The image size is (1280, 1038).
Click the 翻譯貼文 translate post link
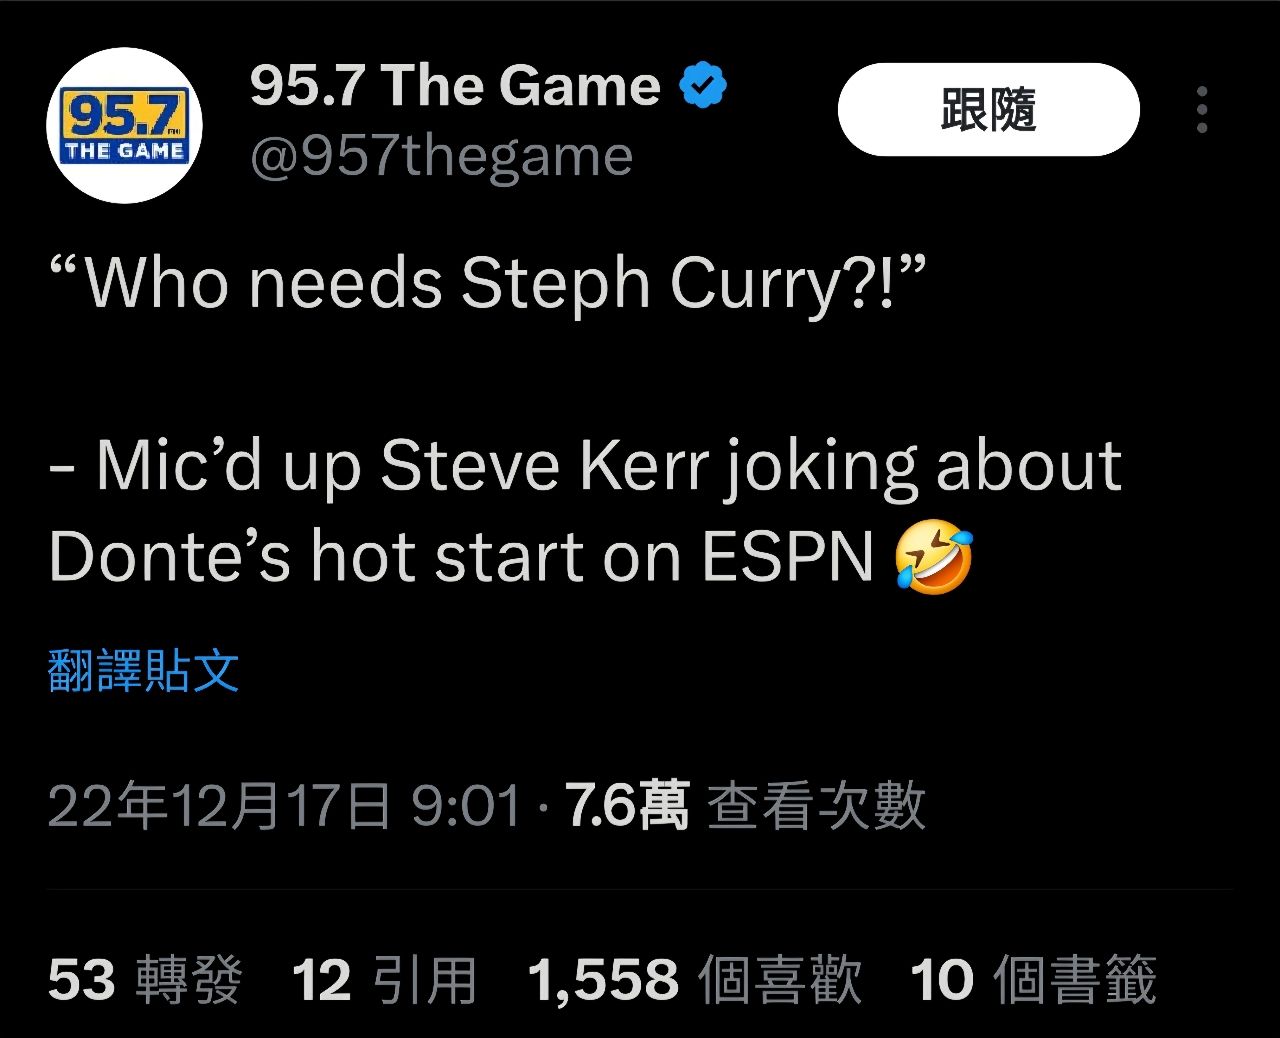(143, 671)
